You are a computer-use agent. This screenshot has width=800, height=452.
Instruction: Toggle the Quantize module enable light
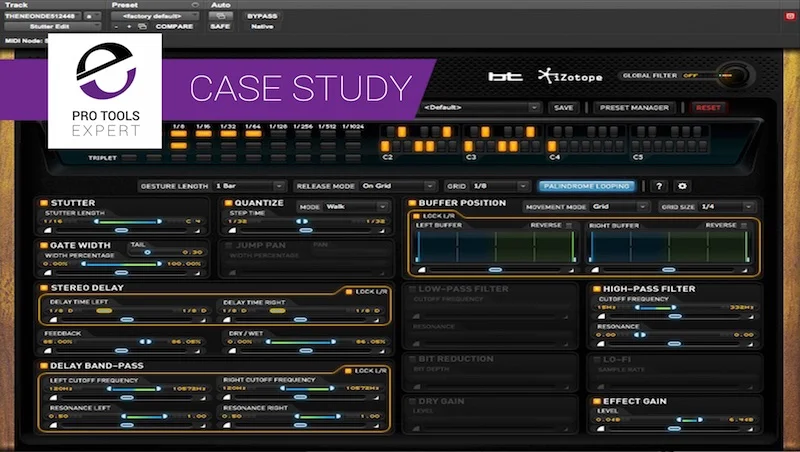pos(228,203)
